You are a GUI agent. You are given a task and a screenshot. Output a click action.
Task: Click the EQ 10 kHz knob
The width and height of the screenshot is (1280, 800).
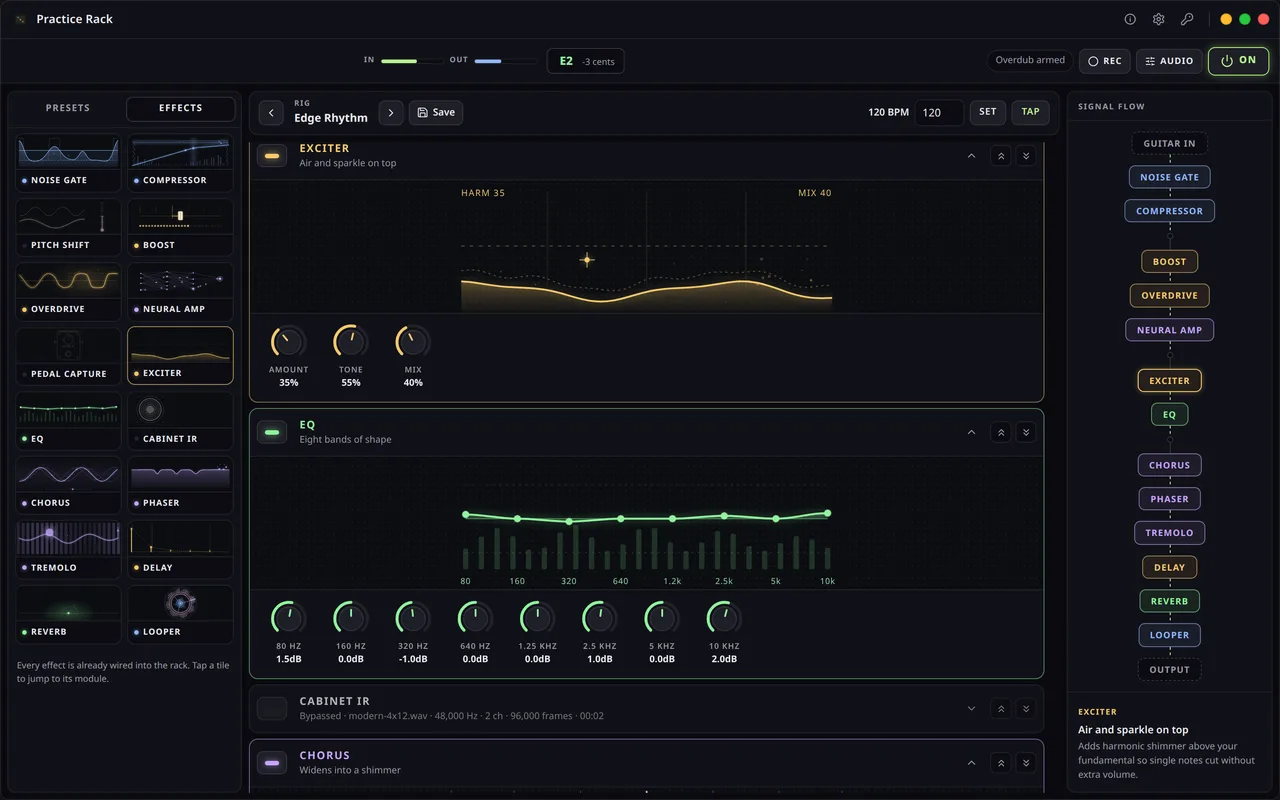pos(723,618)
